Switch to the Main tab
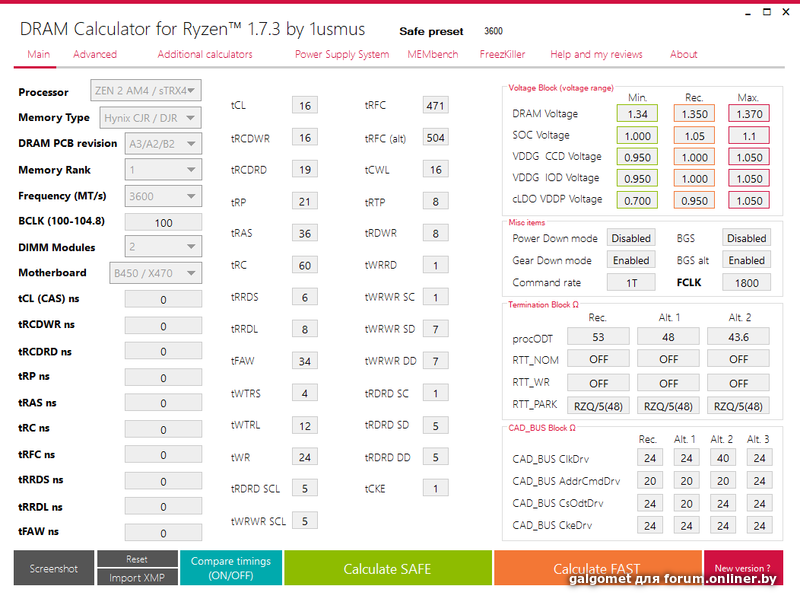 point(39,55)
